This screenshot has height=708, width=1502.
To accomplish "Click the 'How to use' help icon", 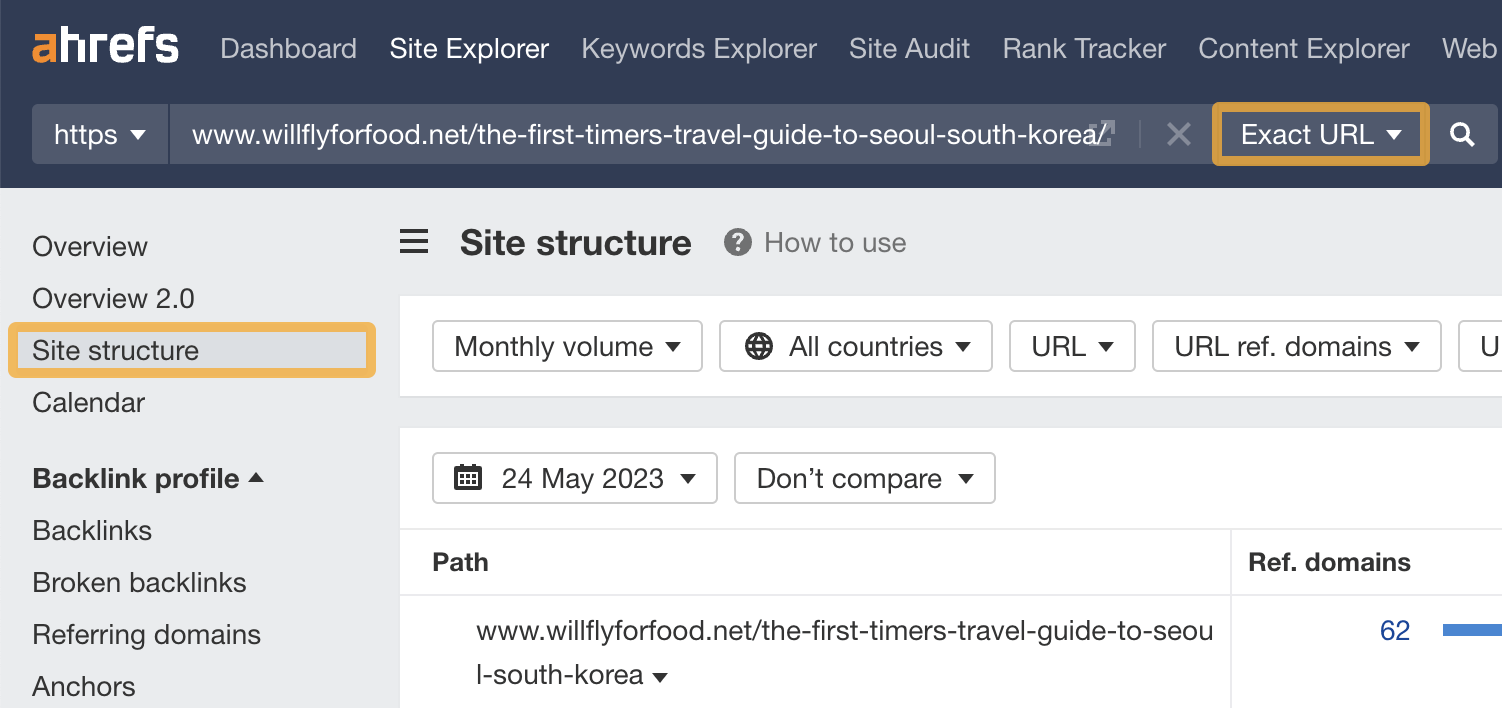I will [x=737, y=241].
